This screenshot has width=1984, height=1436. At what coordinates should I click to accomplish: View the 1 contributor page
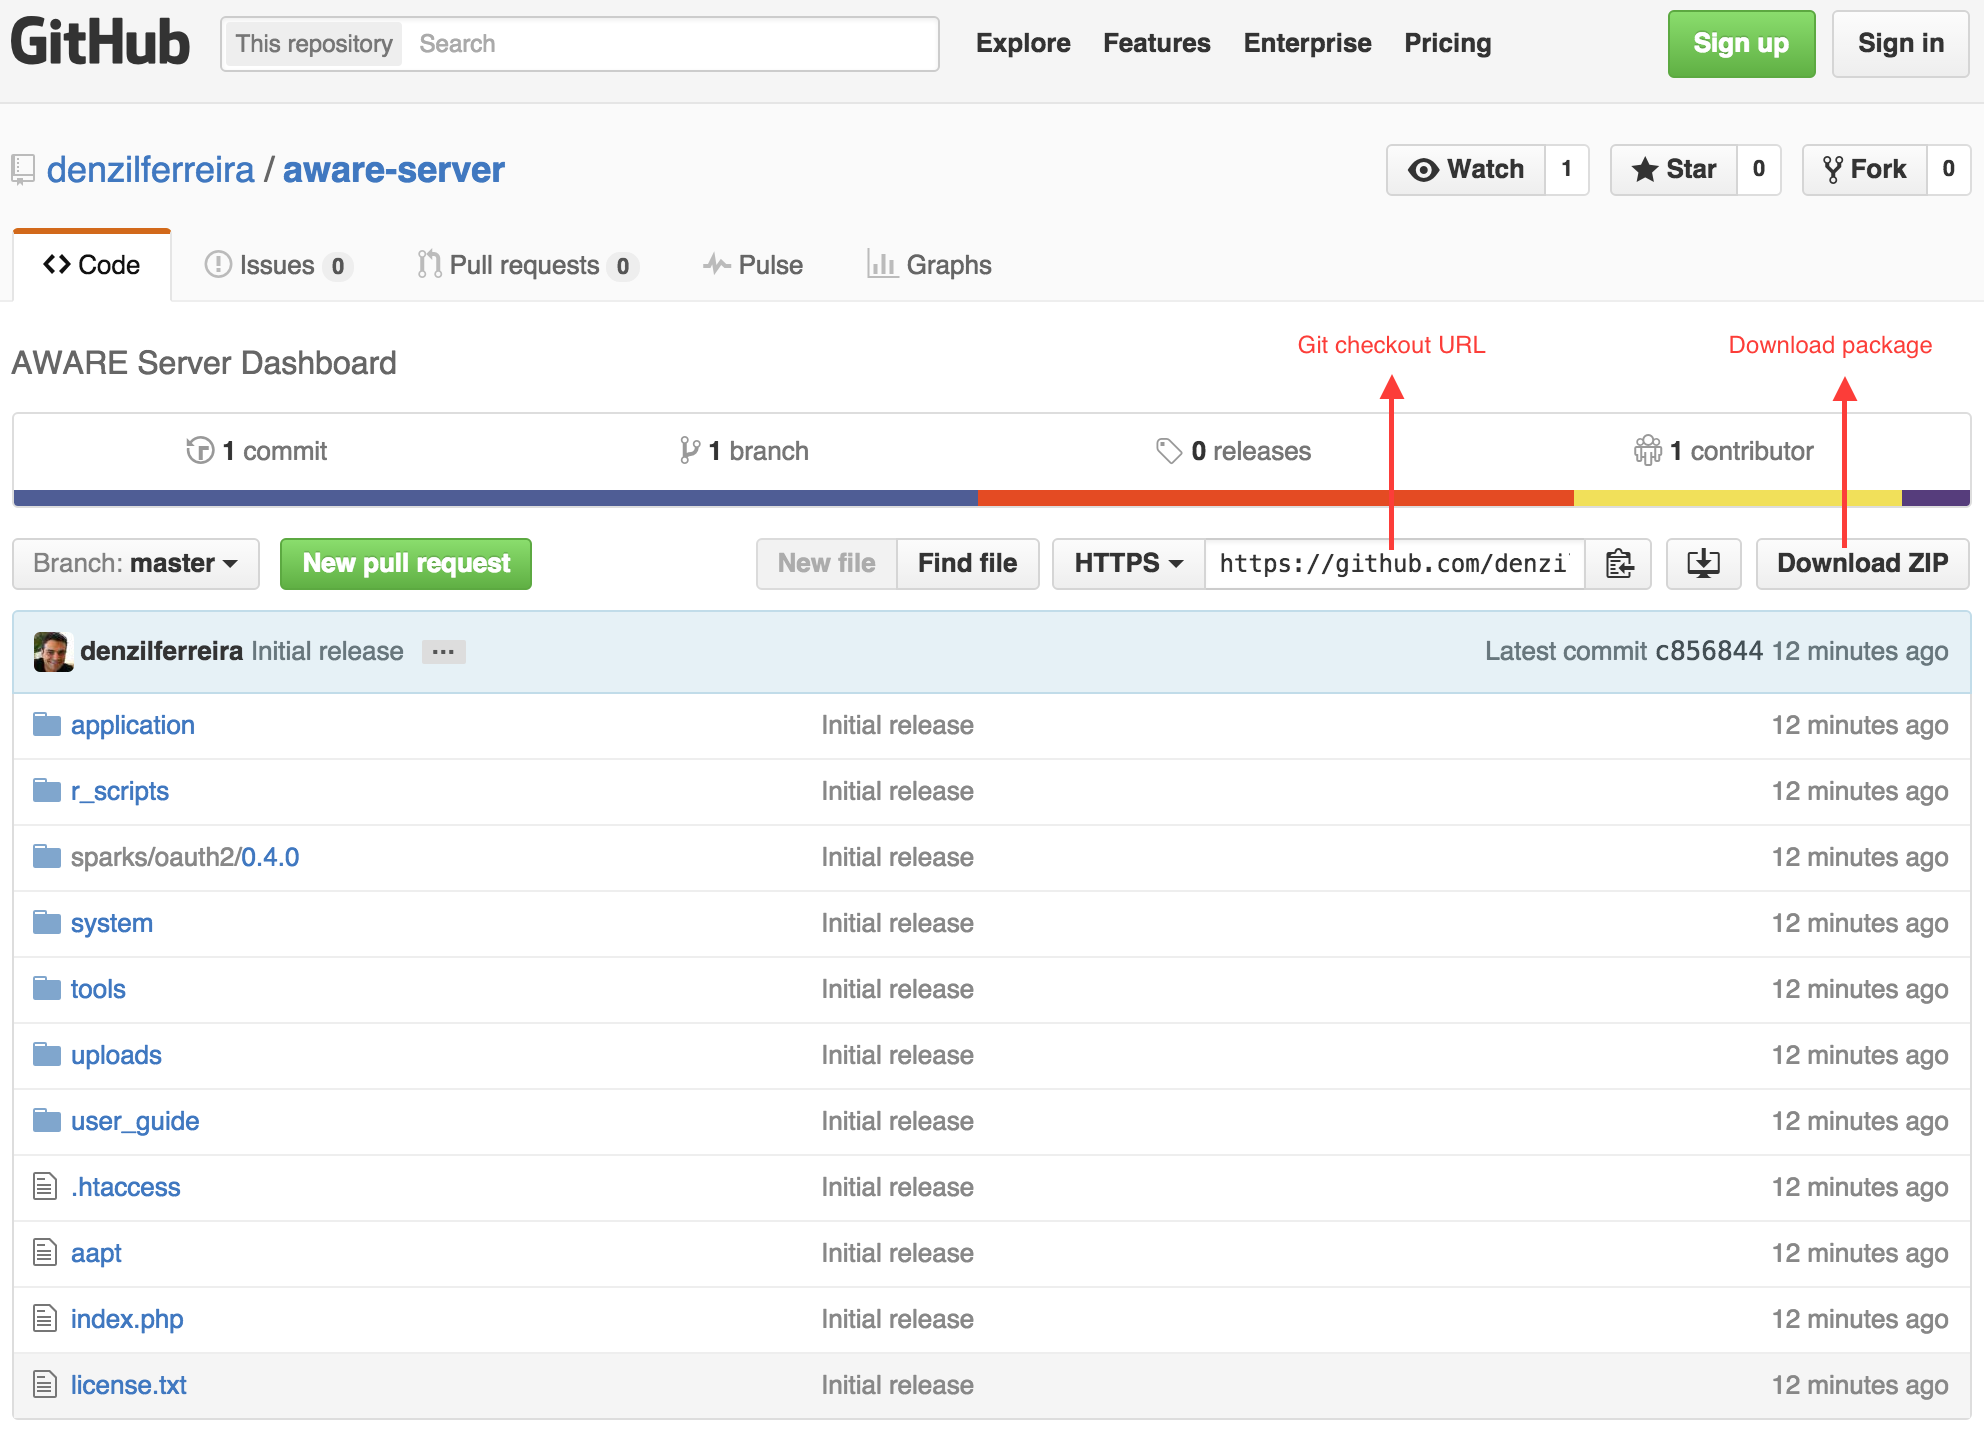[x=1723, y=451]
